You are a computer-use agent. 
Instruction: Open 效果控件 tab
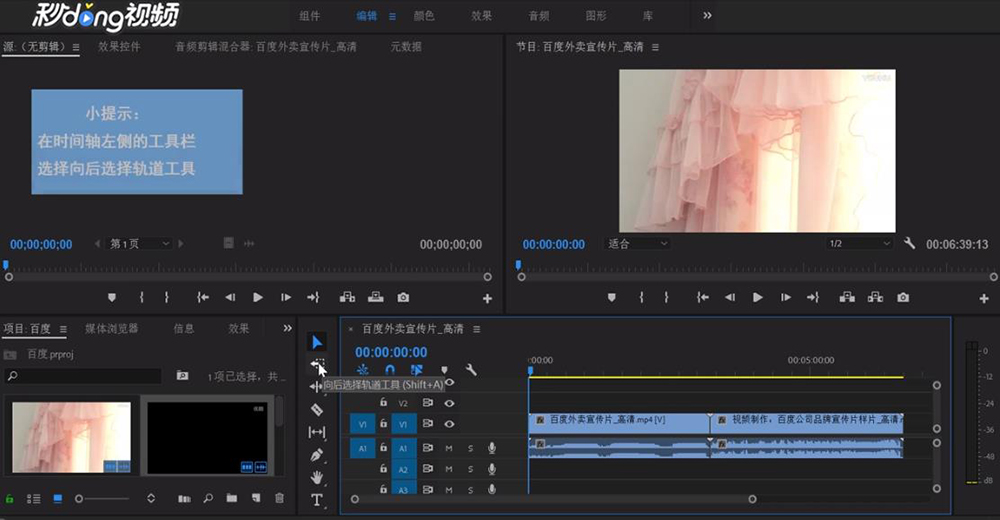(x=119, y=47)
